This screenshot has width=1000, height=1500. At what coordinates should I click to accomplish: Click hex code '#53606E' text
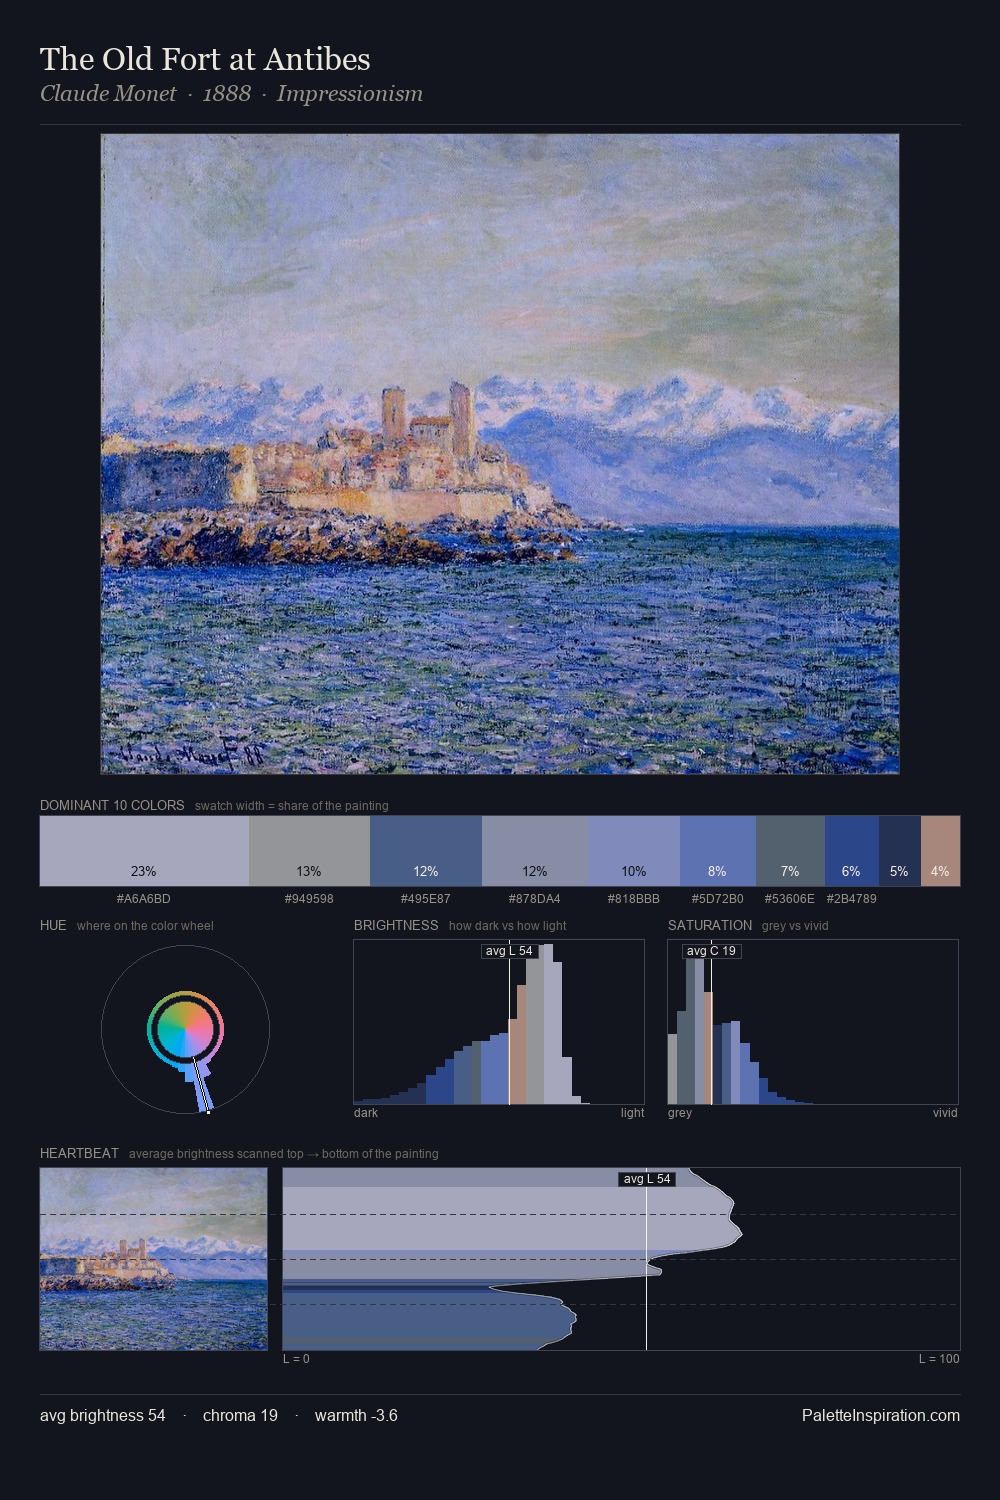click(x=790, y=899)
